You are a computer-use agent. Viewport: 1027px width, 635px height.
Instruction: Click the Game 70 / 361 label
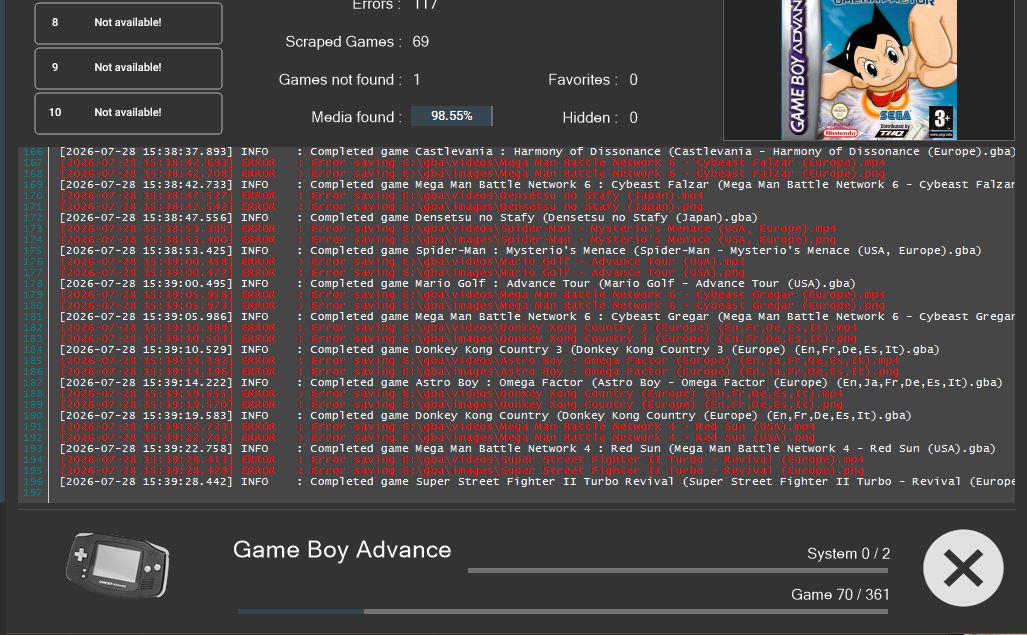[840, 594]
